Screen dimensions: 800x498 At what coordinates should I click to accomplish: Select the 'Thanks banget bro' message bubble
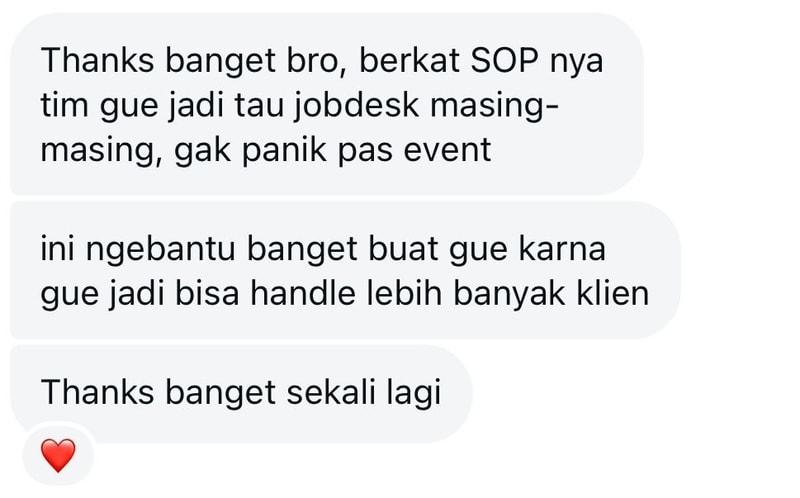coord(327,104)
